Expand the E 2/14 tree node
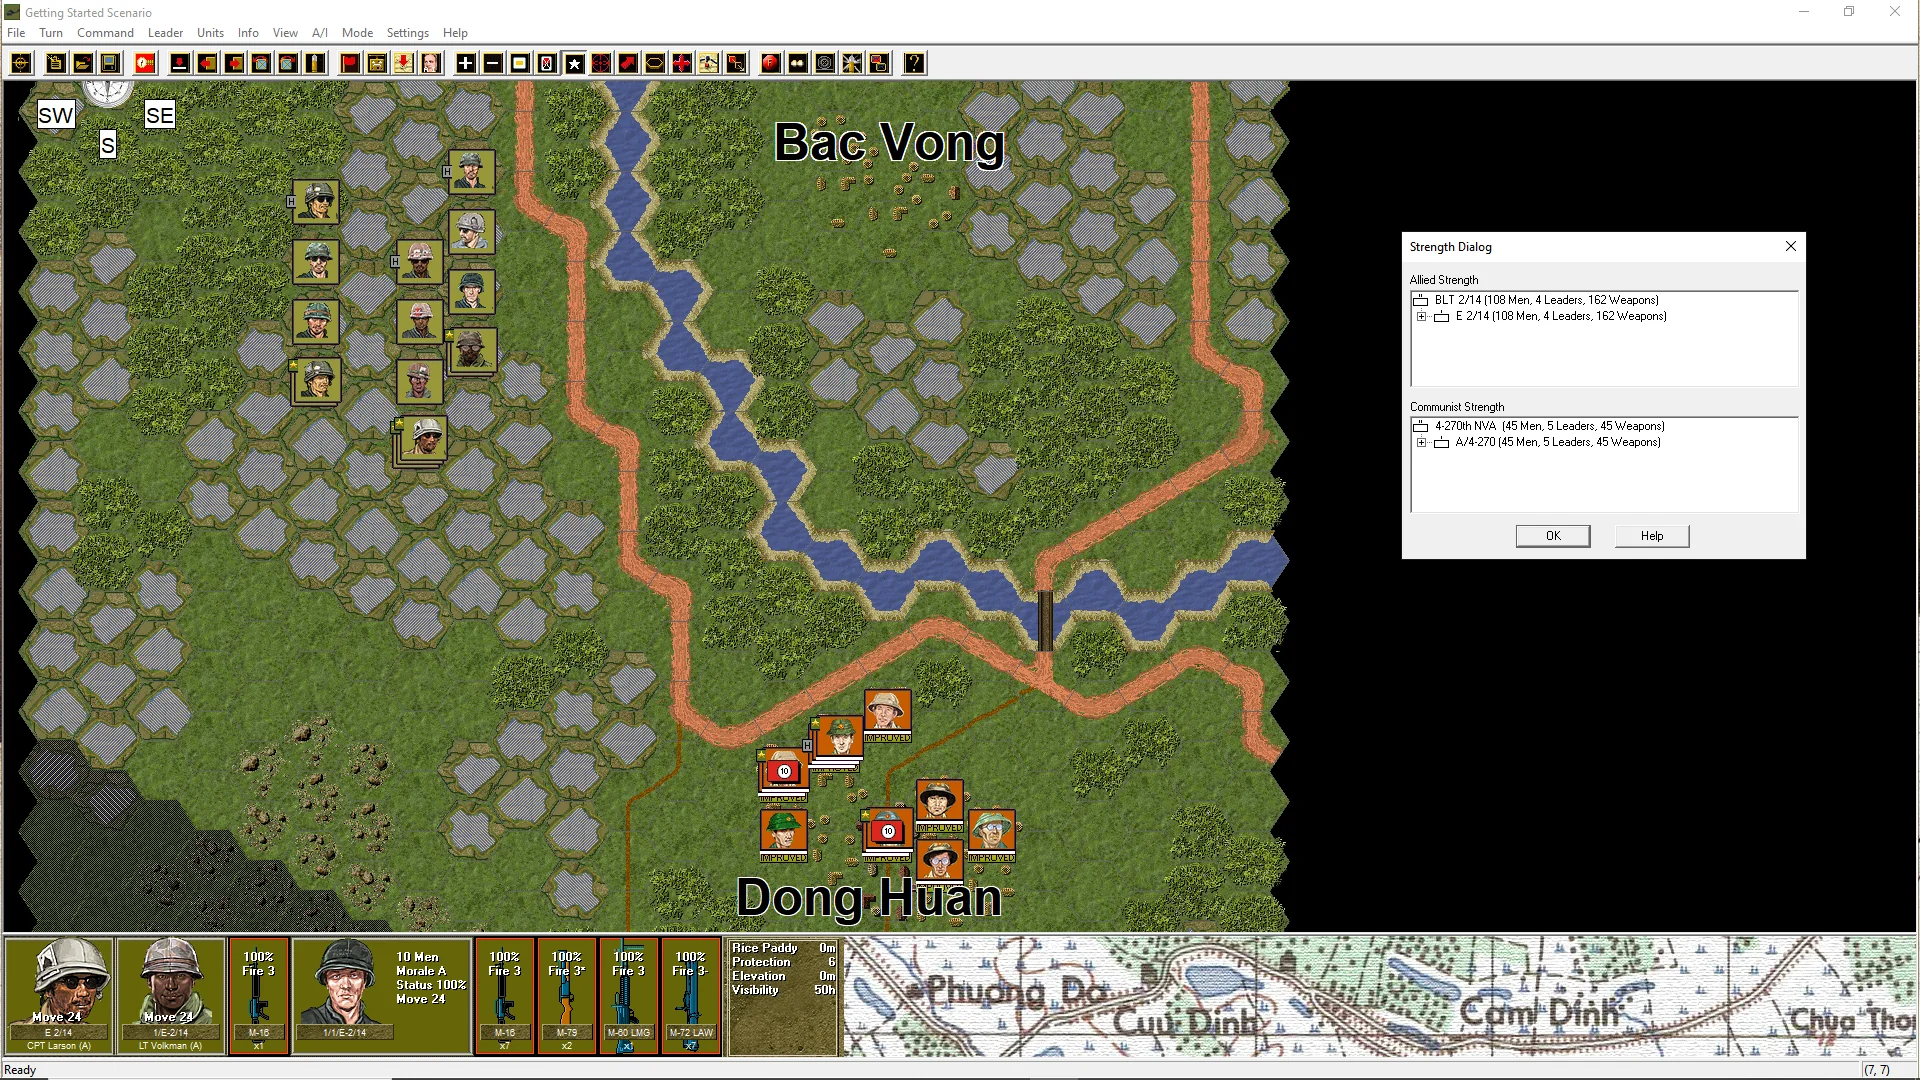Image resolution: width=1920 pixels, height=1080 pixels. (1421, 317)
